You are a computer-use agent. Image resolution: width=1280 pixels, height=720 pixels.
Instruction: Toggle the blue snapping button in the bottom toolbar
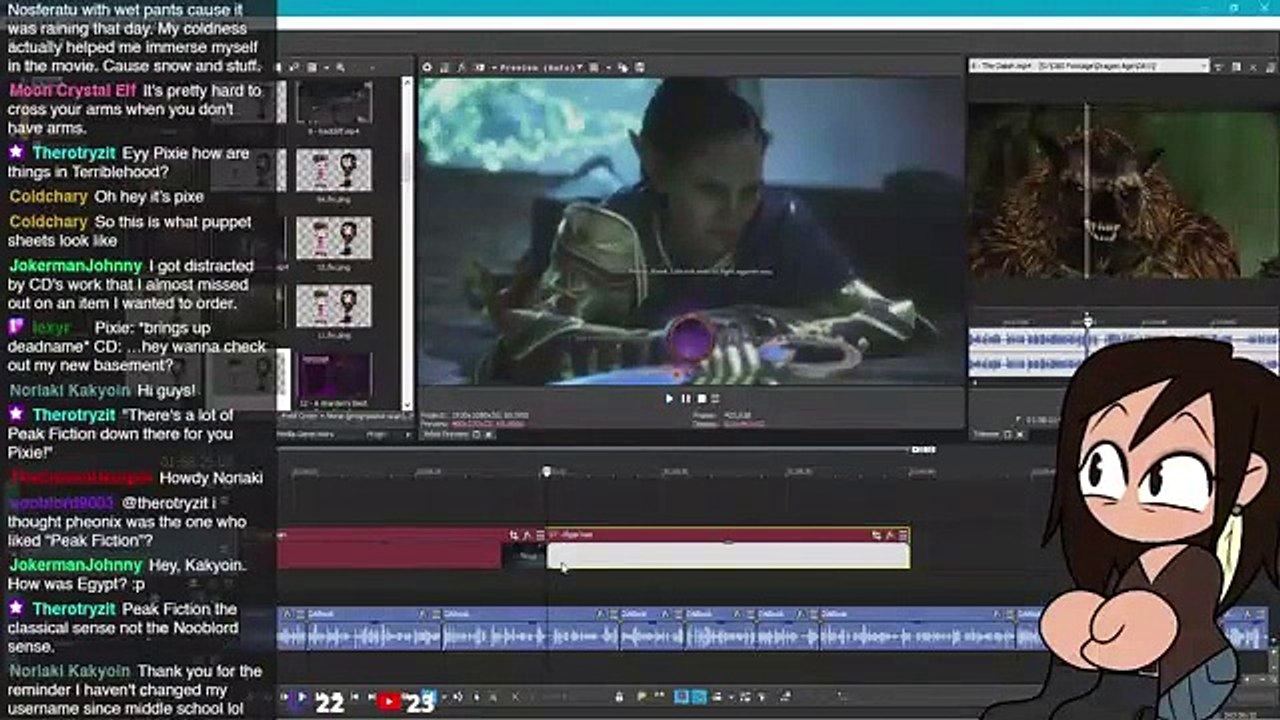pos(699,697)
